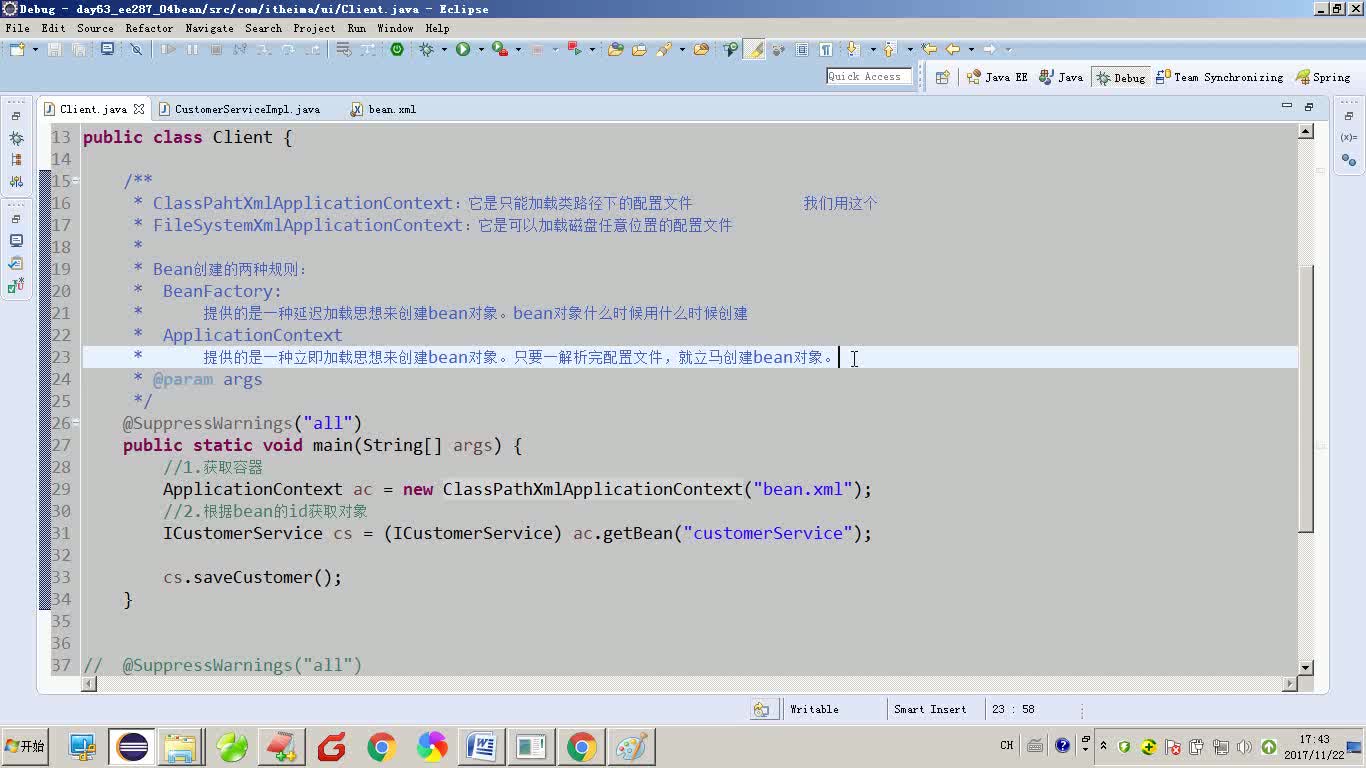1366x768 pixels.
Task: Click the Last Edit Location icon
Action: (x=929, y=48)
